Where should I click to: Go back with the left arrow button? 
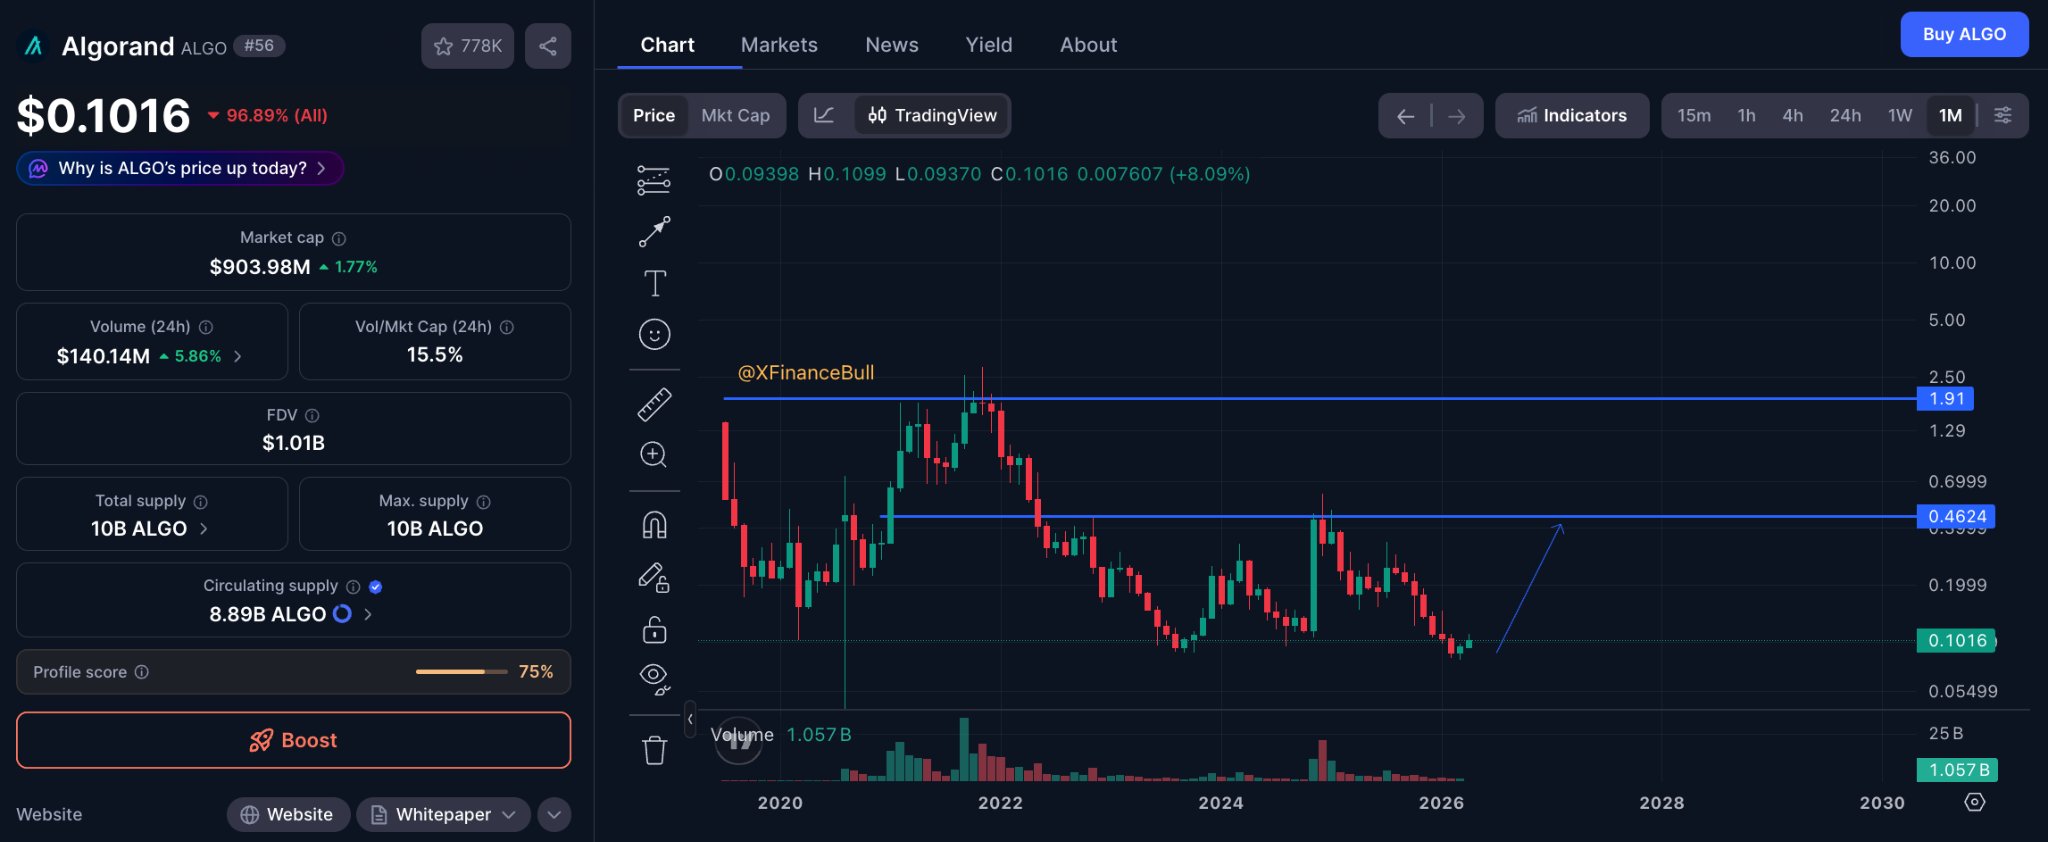1405,116
